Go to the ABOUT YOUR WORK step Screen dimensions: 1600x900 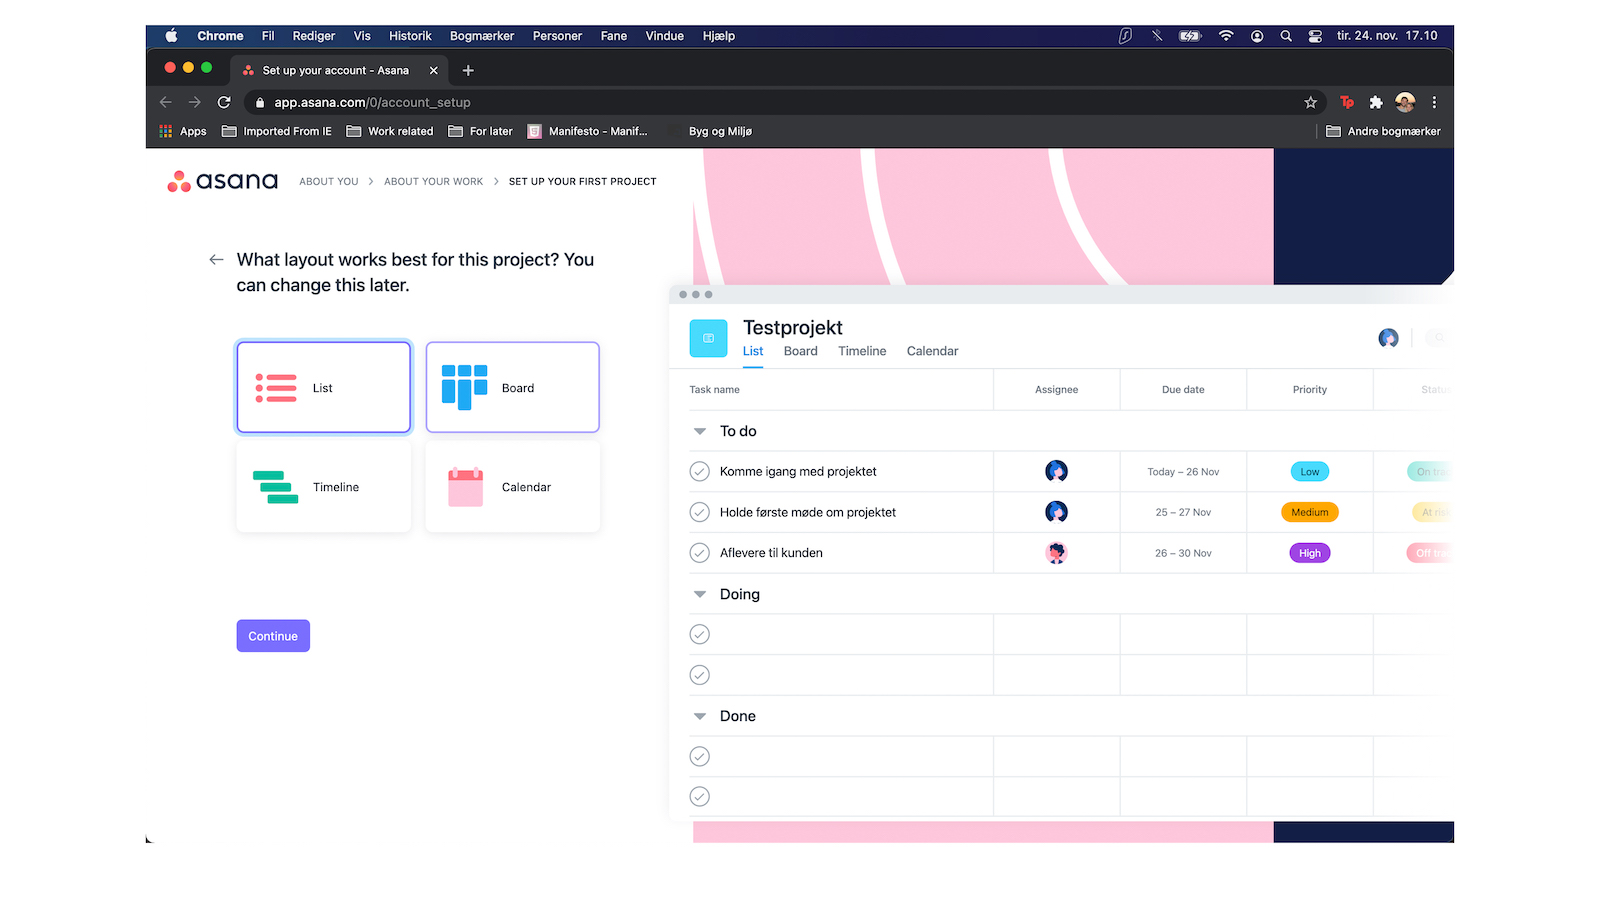click(433, 182)
